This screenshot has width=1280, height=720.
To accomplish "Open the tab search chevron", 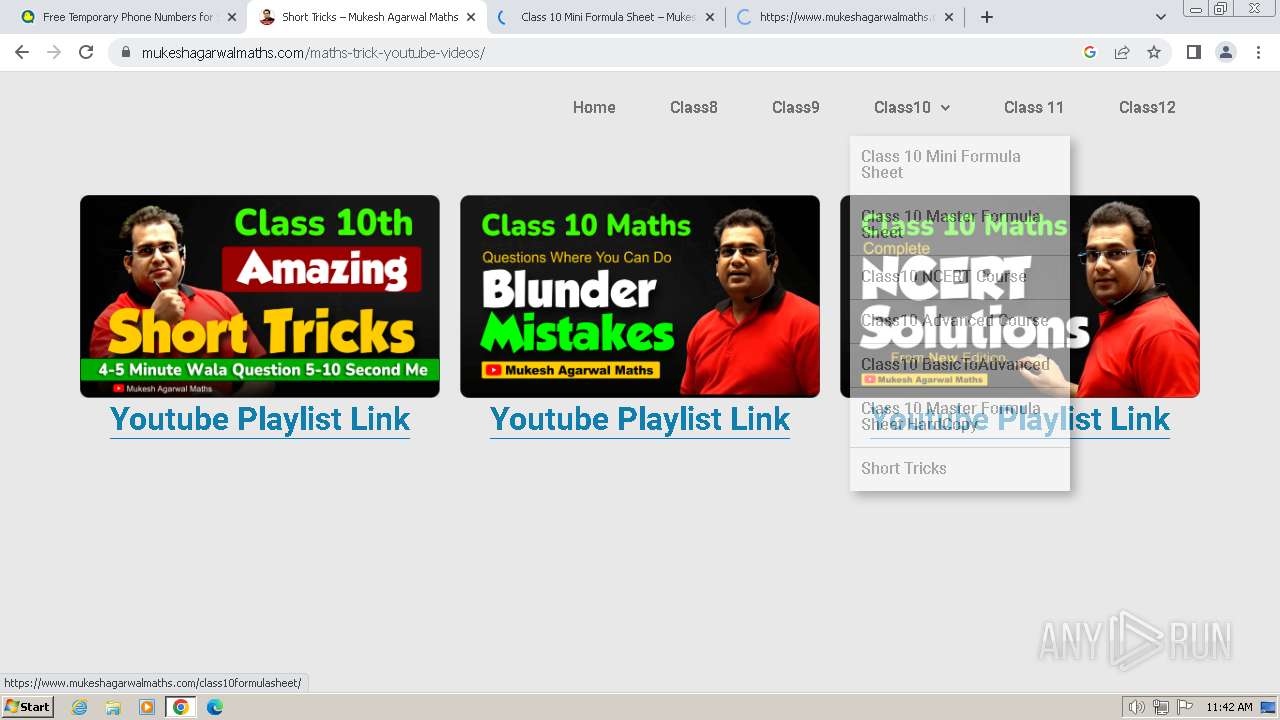I will [1160, 17].
